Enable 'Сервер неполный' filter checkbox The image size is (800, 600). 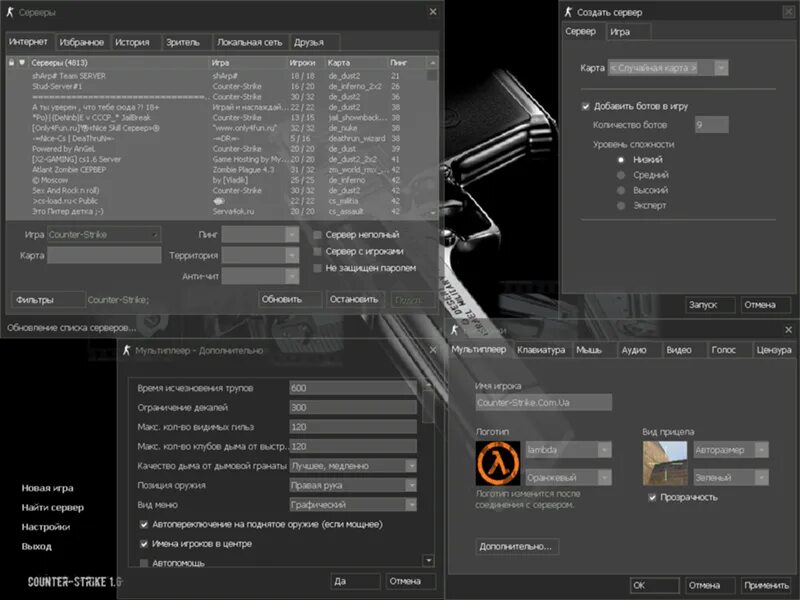317,235
